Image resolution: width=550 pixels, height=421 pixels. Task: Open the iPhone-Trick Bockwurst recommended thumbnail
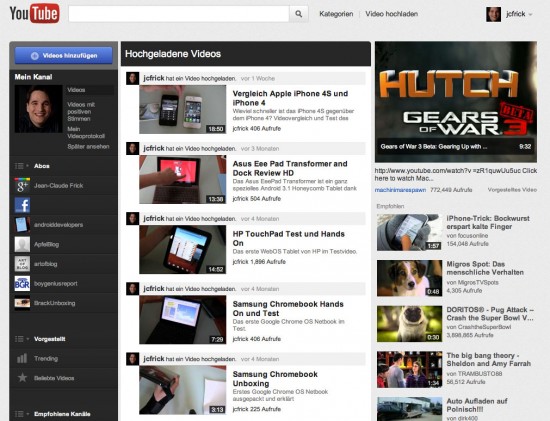pos(409,233)
